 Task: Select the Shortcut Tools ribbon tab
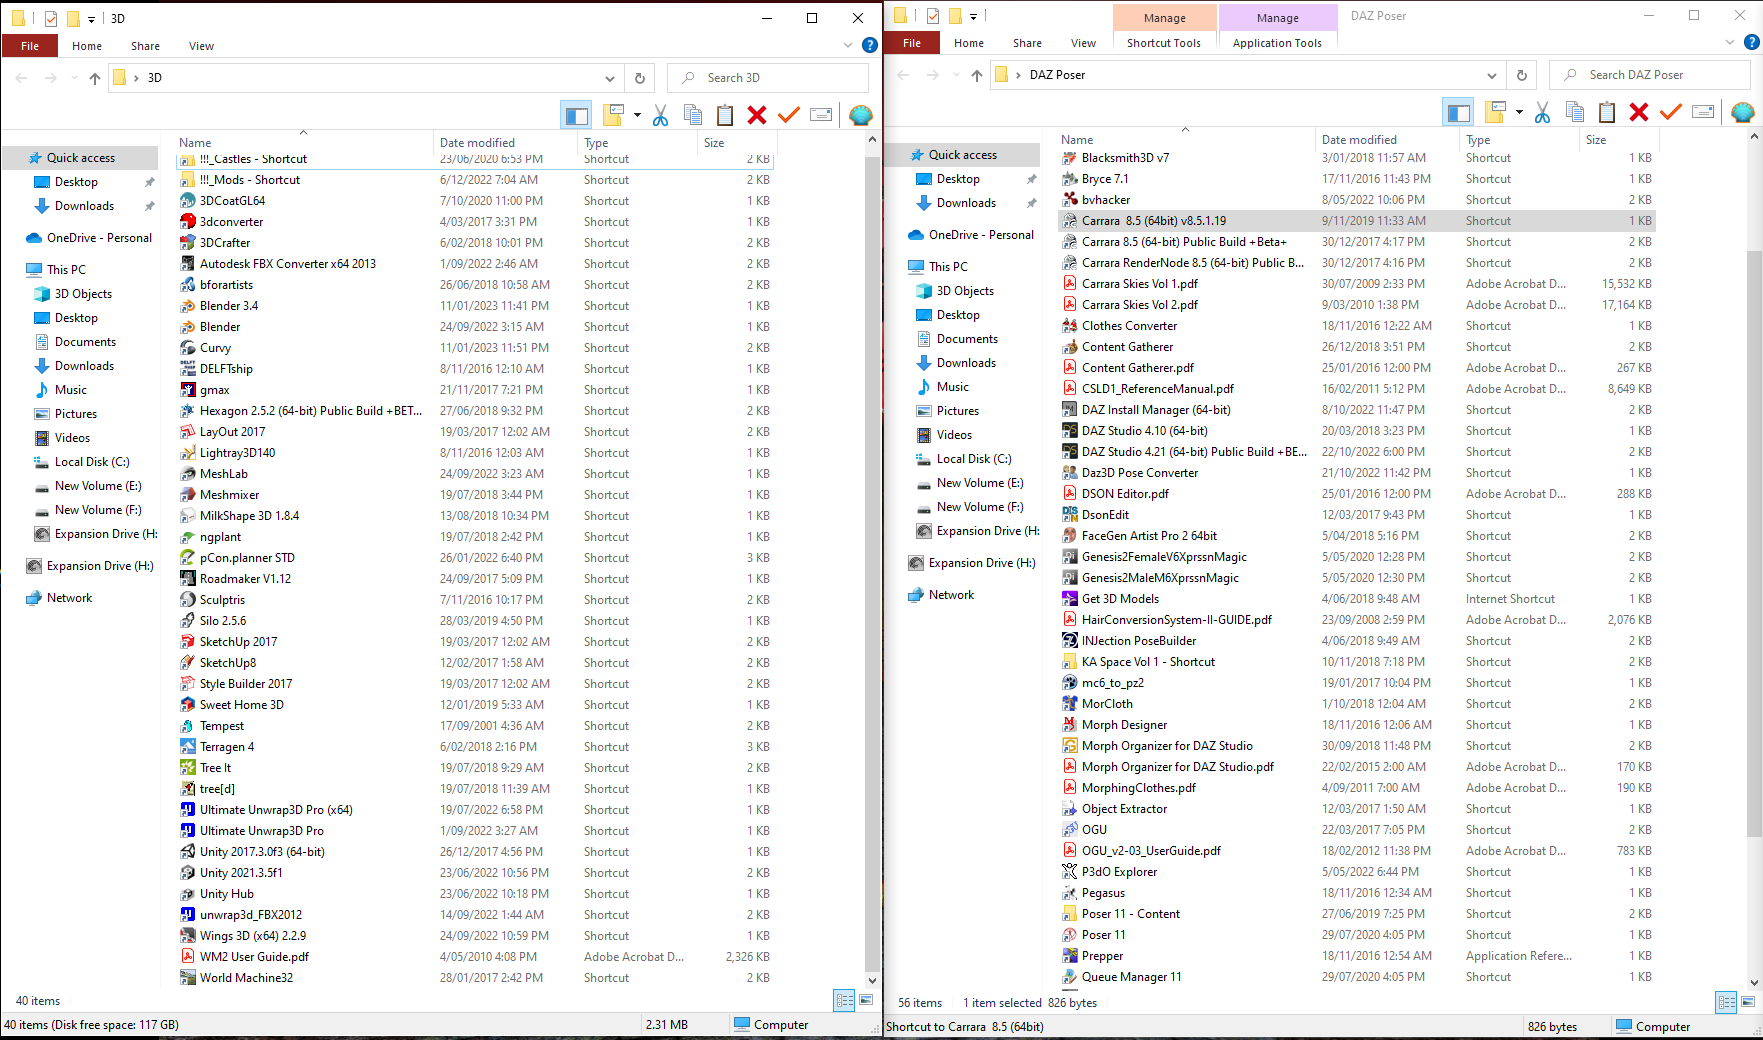pyautogui.click(x=1164, y=42)
